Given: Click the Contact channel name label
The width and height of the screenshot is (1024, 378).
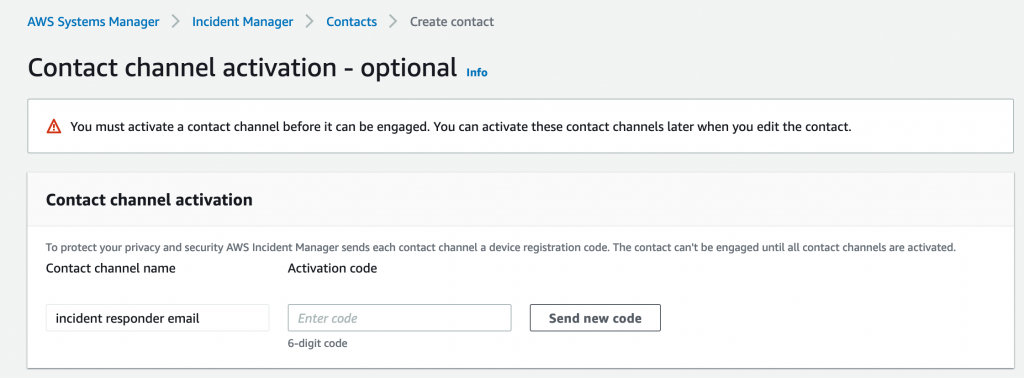Looking at the screenshot, I should coord(110,268).
